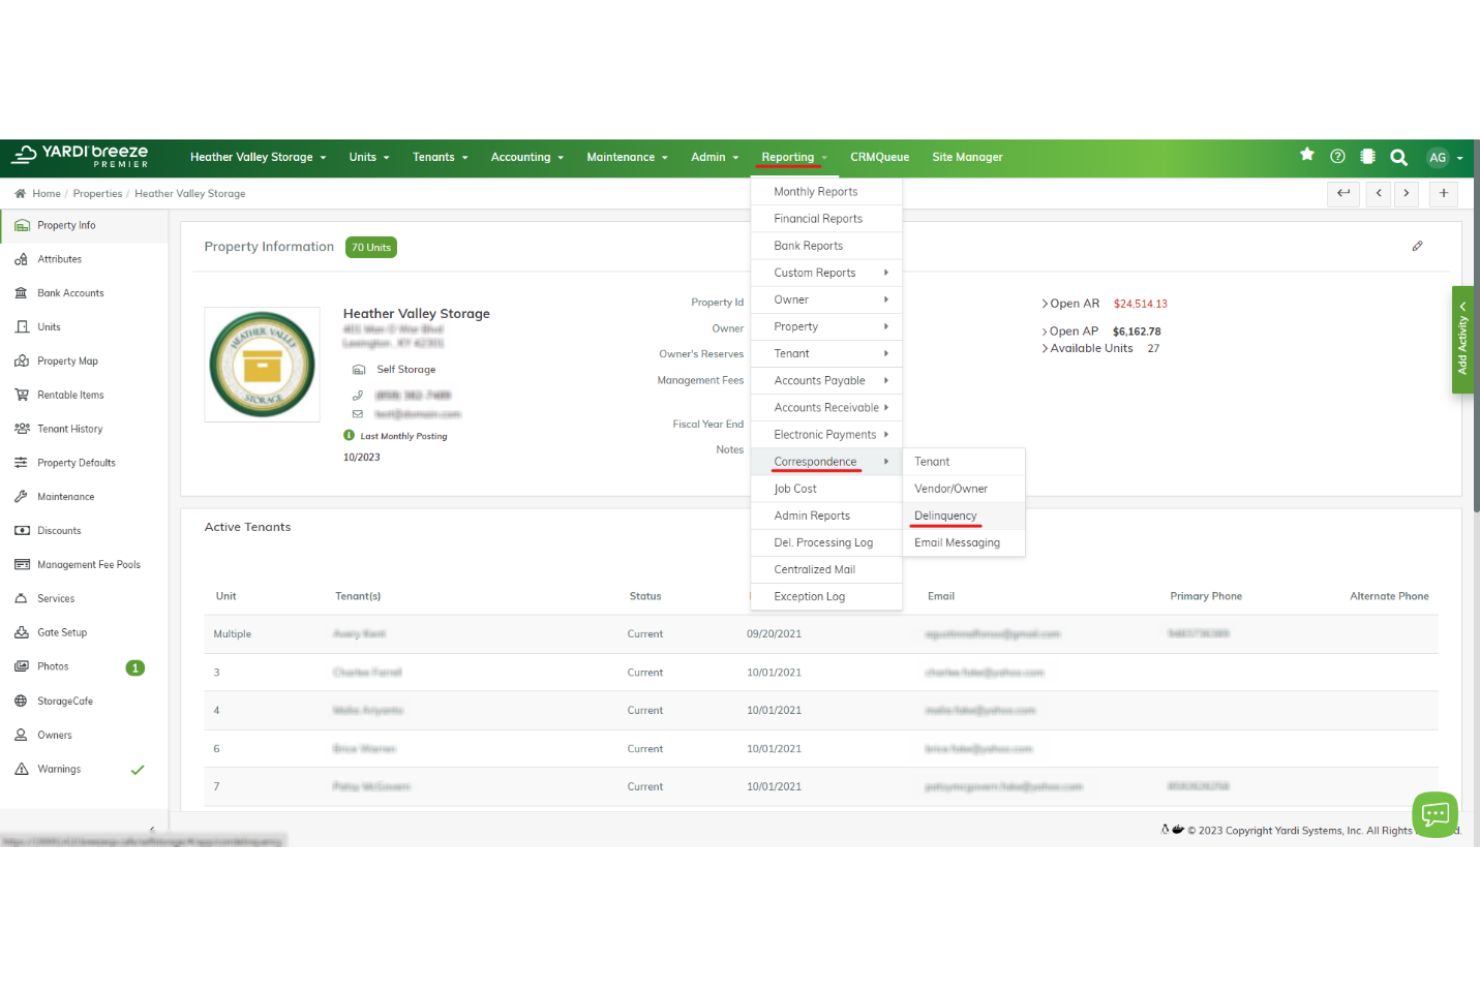This screenshot has width=1480, height=987.
Task: Go to previous record with left chevron
Action: pos(1379,193)
